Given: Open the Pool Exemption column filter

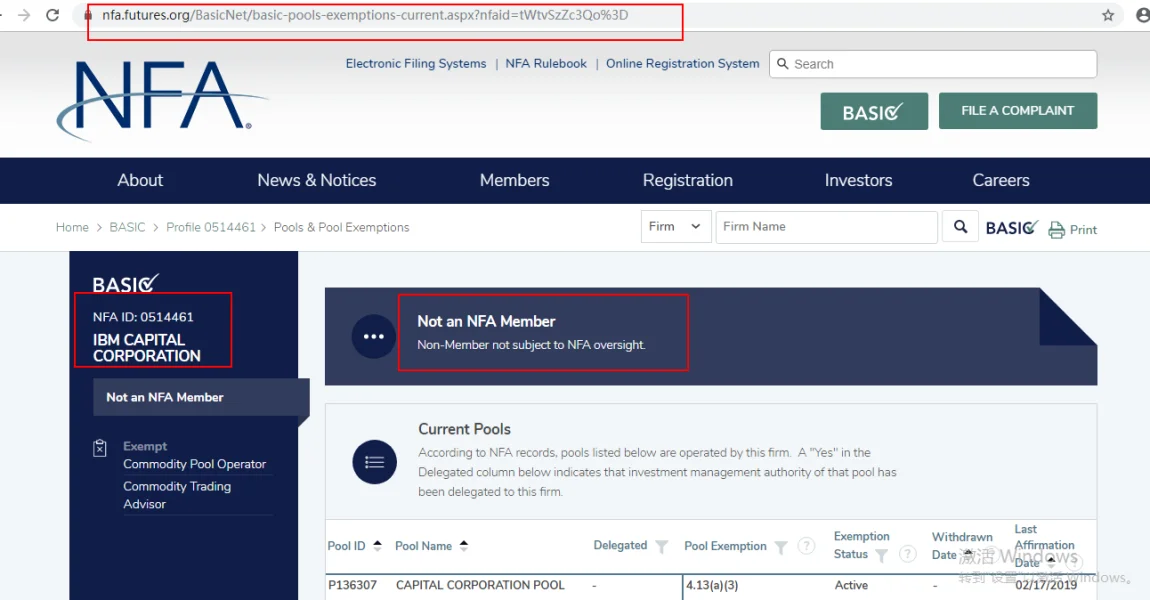Looking at the screenshot, I should (781, 547).
